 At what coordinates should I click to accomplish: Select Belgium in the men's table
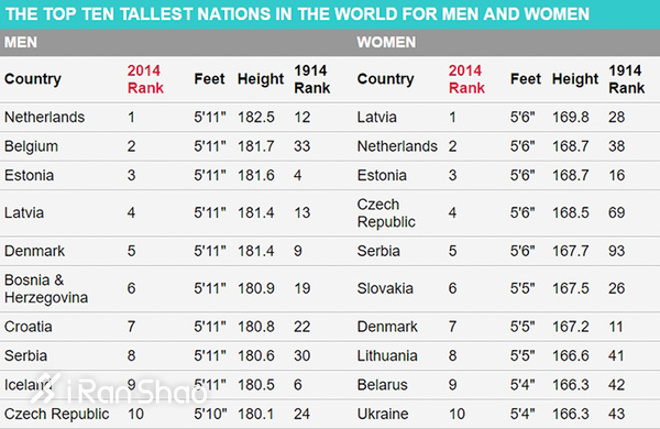pos(31,146)
